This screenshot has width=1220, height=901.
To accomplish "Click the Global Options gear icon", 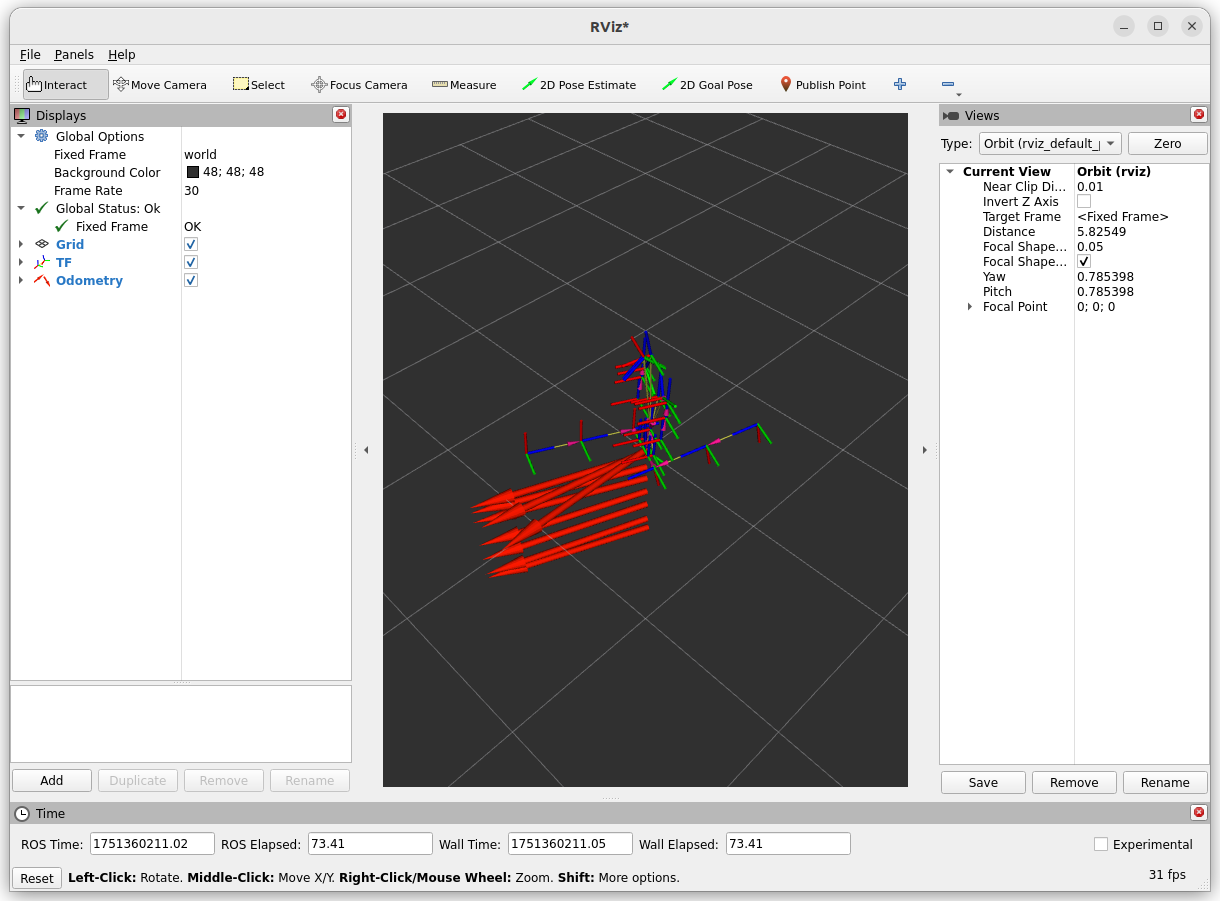I will click(41, 136).
